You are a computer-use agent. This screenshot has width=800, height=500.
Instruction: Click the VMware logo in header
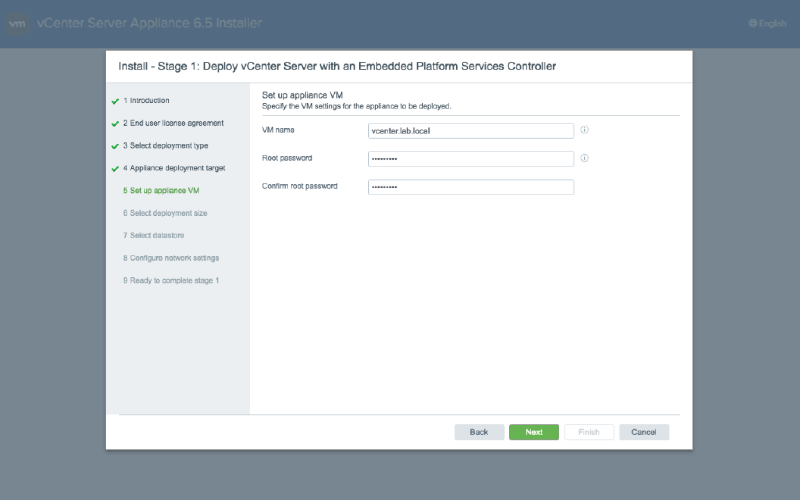pos(17,23)
